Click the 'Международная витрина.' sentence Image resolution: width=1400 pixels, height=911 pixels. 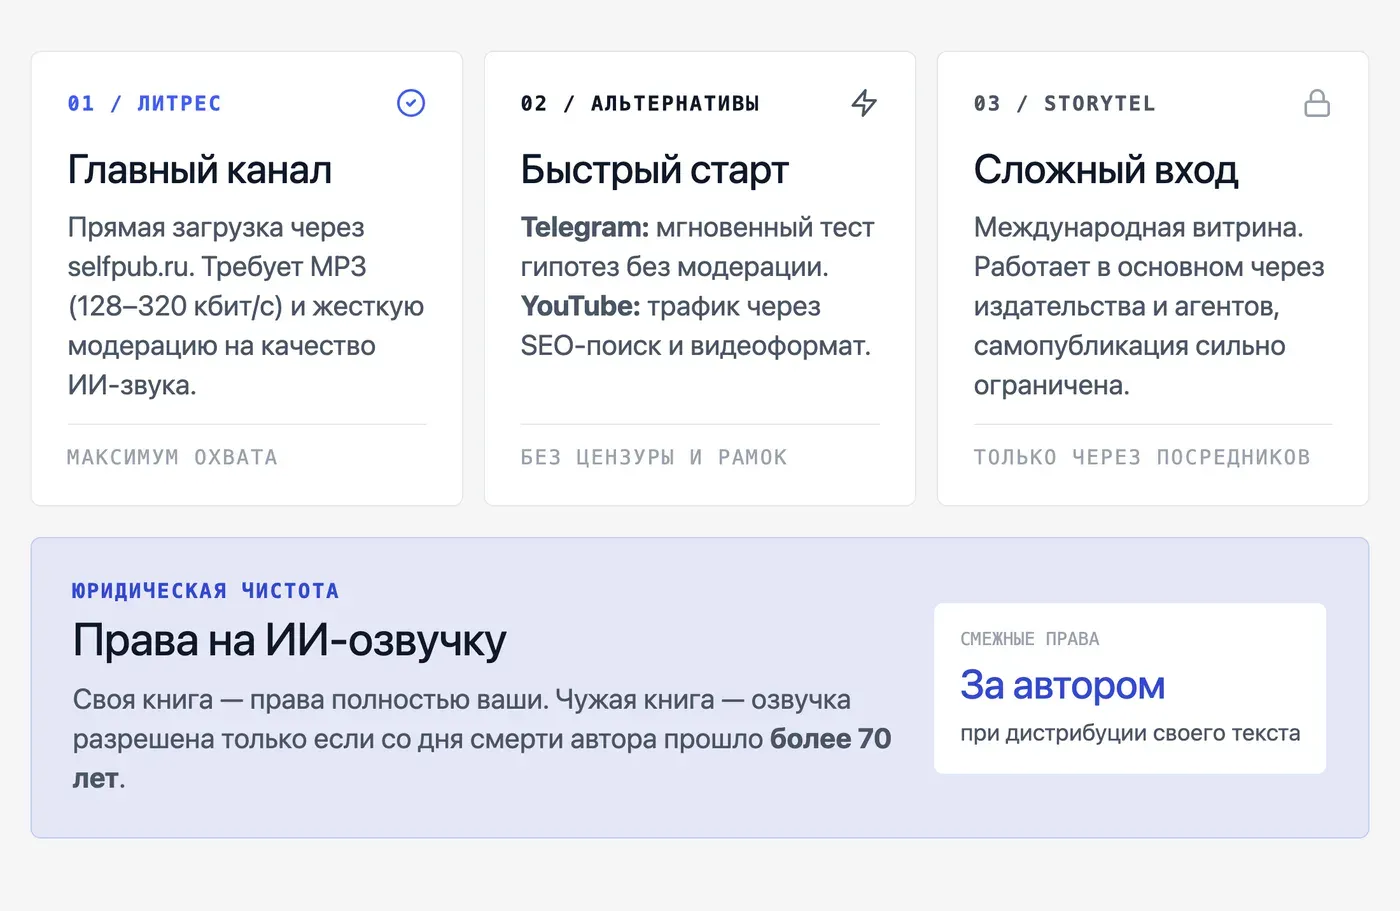(1138, 228)
